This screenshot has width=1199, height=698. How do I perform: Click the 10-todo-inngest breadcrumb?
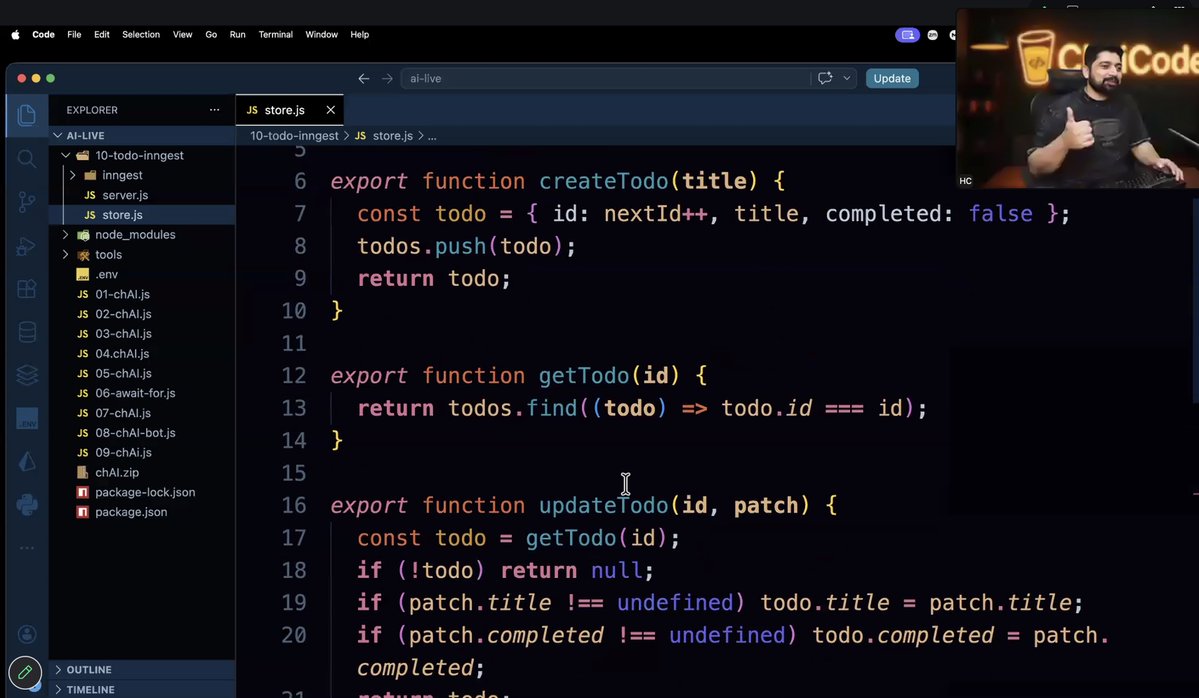tap(294, 136)
